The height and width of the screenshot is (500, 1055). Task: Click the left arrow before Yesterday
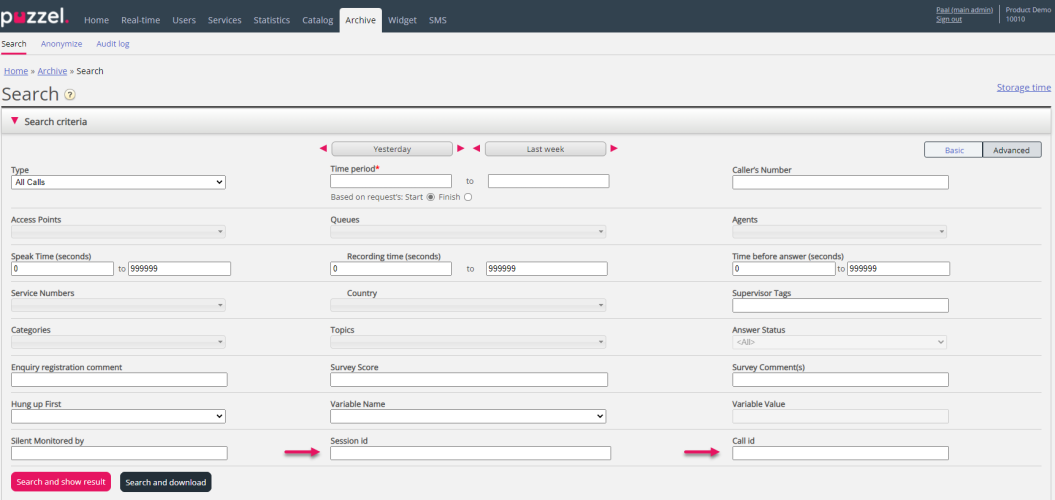[x=323, y=149]
